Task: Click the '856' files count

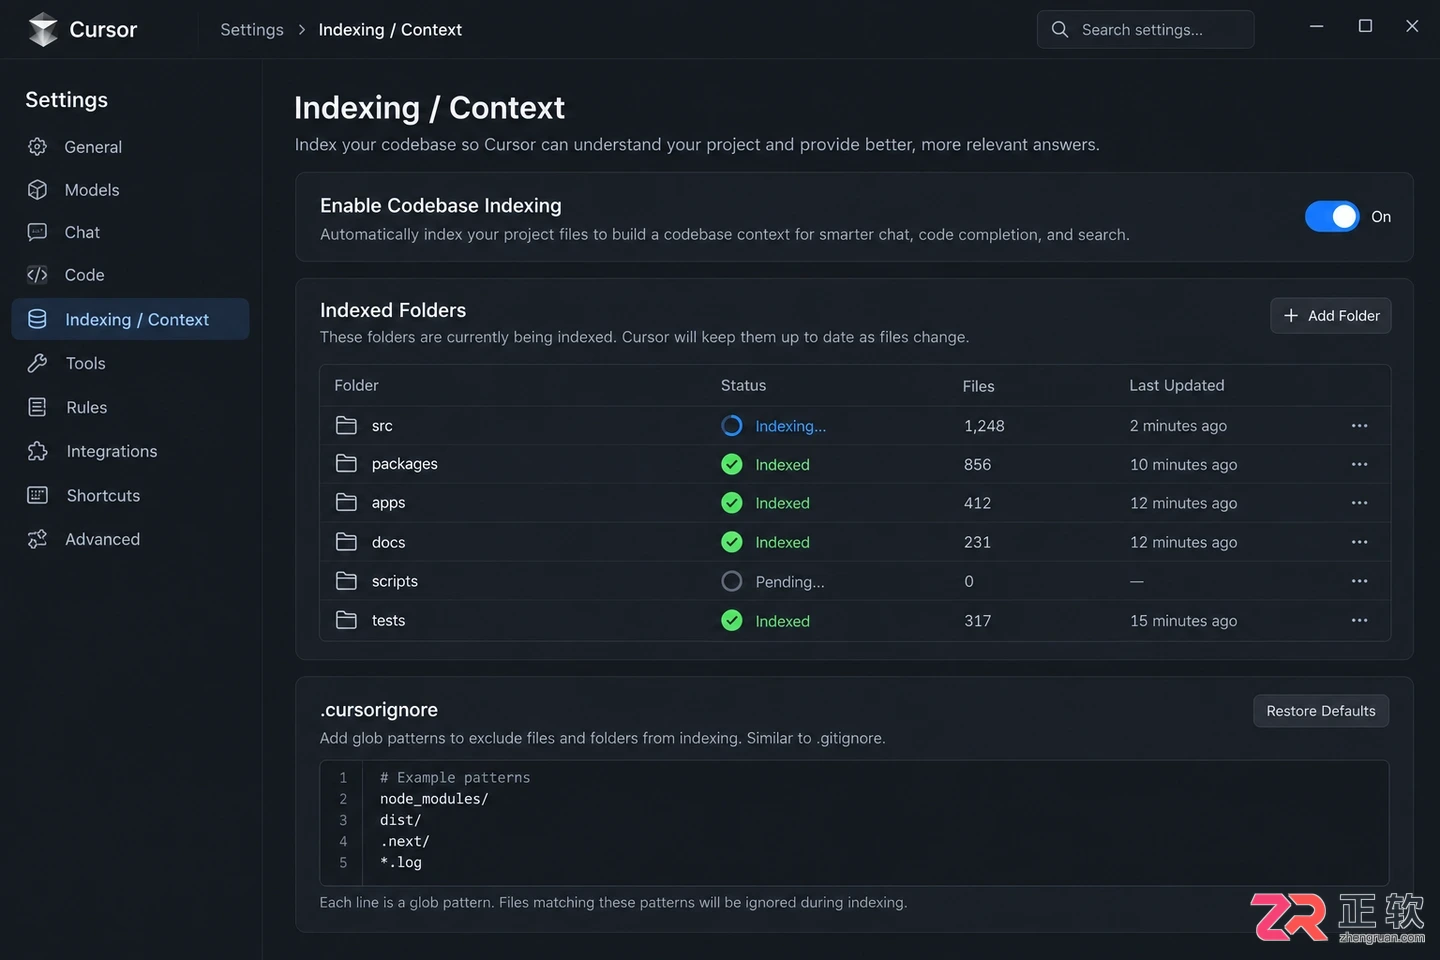Action: tap(977, 465)
